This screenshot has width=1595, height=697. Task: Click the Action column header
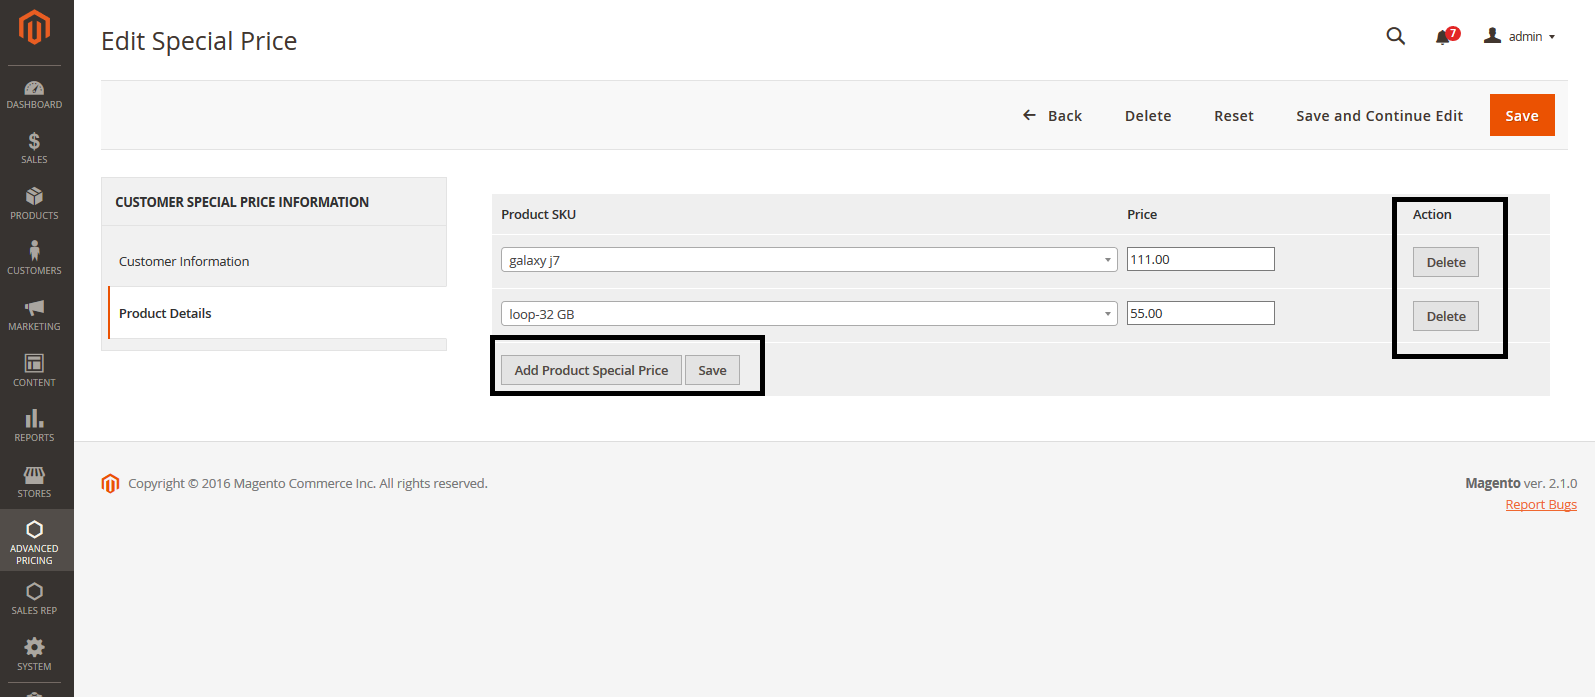1432,214
